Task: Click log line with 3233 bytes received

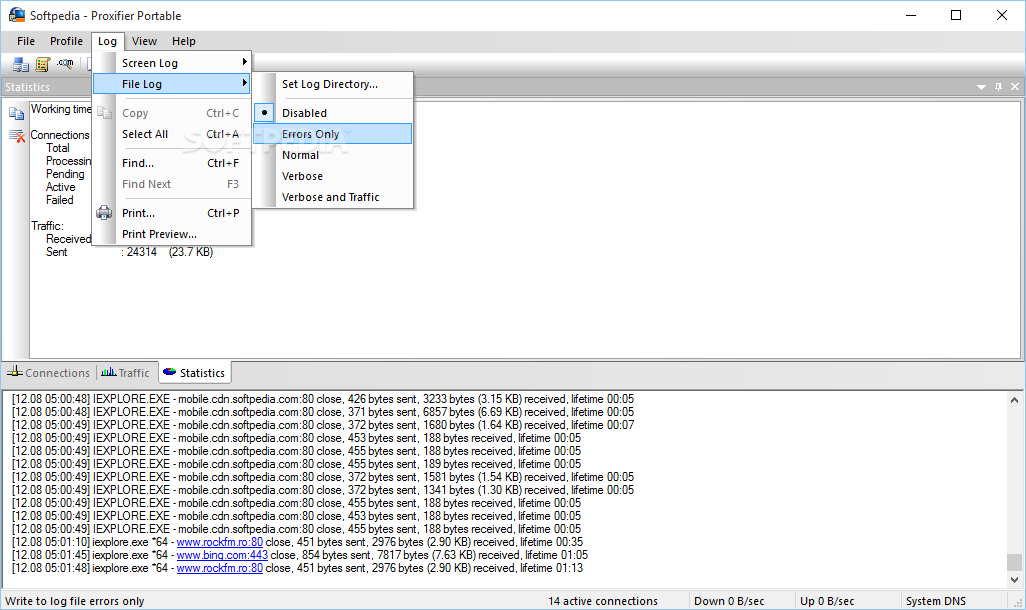Action: point(323,399)
